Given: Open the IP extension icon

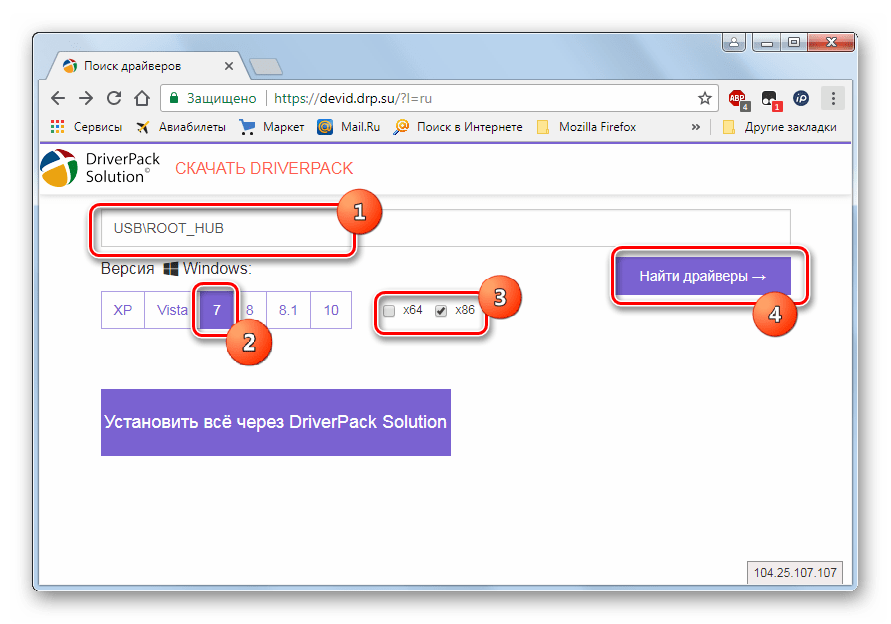Looking at the screenshot, I should pos(801,98).
